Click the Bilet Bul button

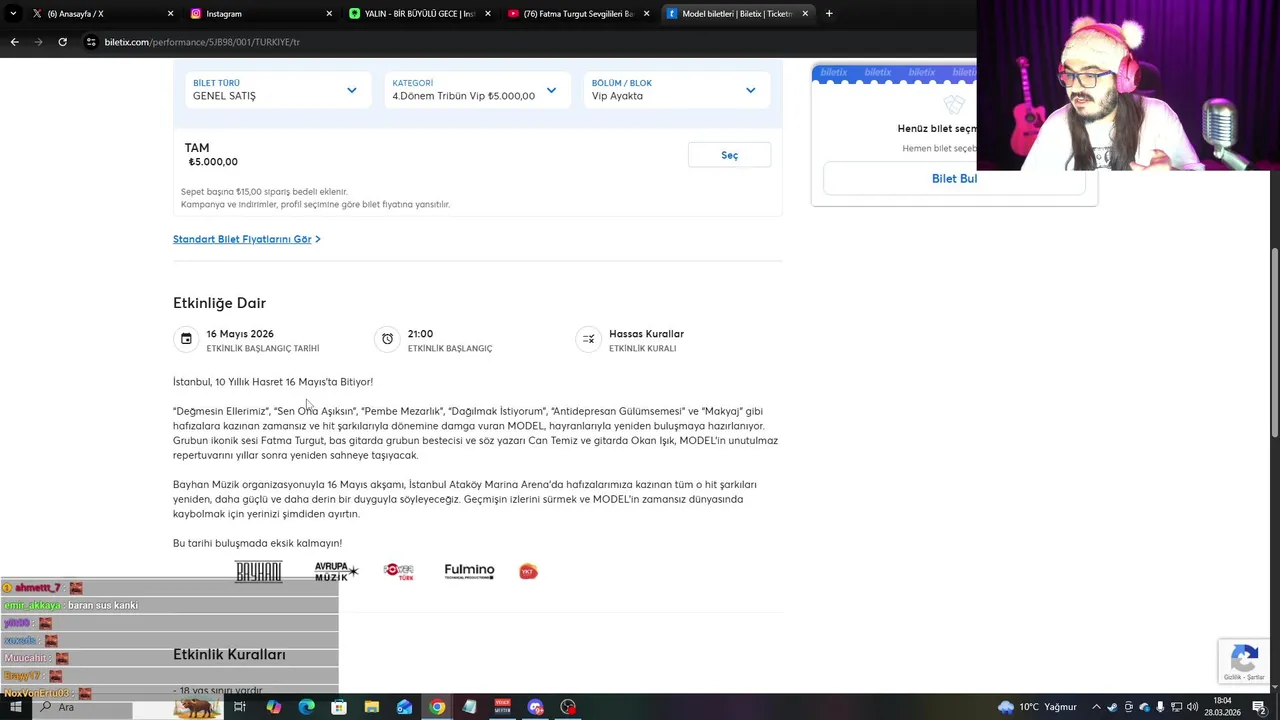pyautogui.click(x=954, y=178)
